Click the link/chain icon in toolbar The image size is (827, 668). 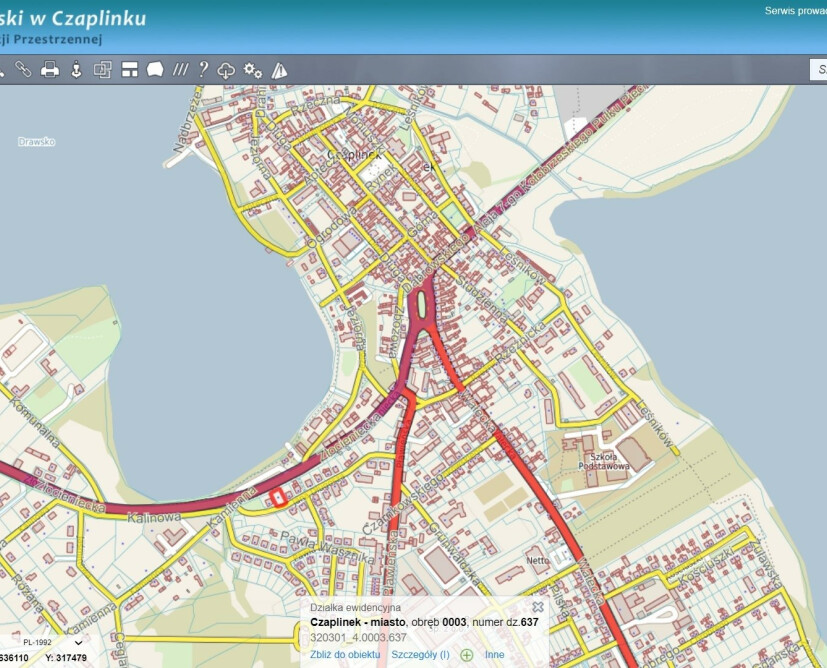[23, 69]
